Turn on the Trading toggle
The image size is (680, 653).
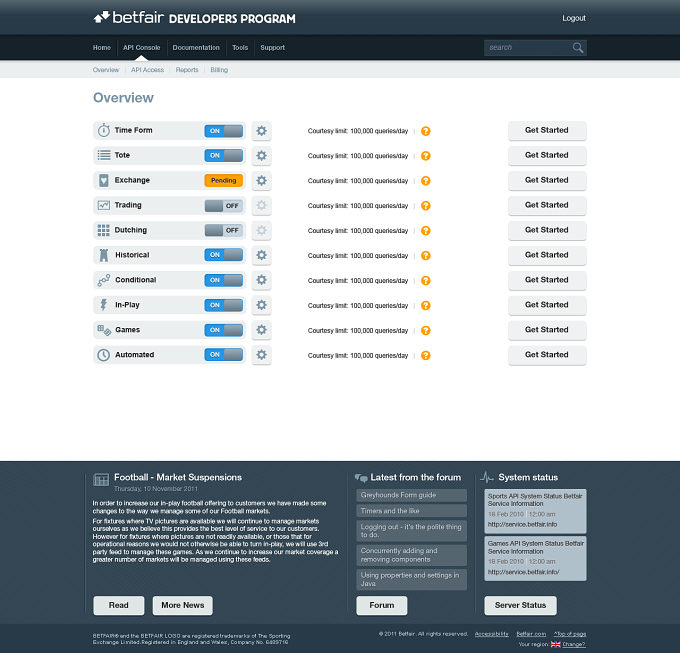(223, 206)
